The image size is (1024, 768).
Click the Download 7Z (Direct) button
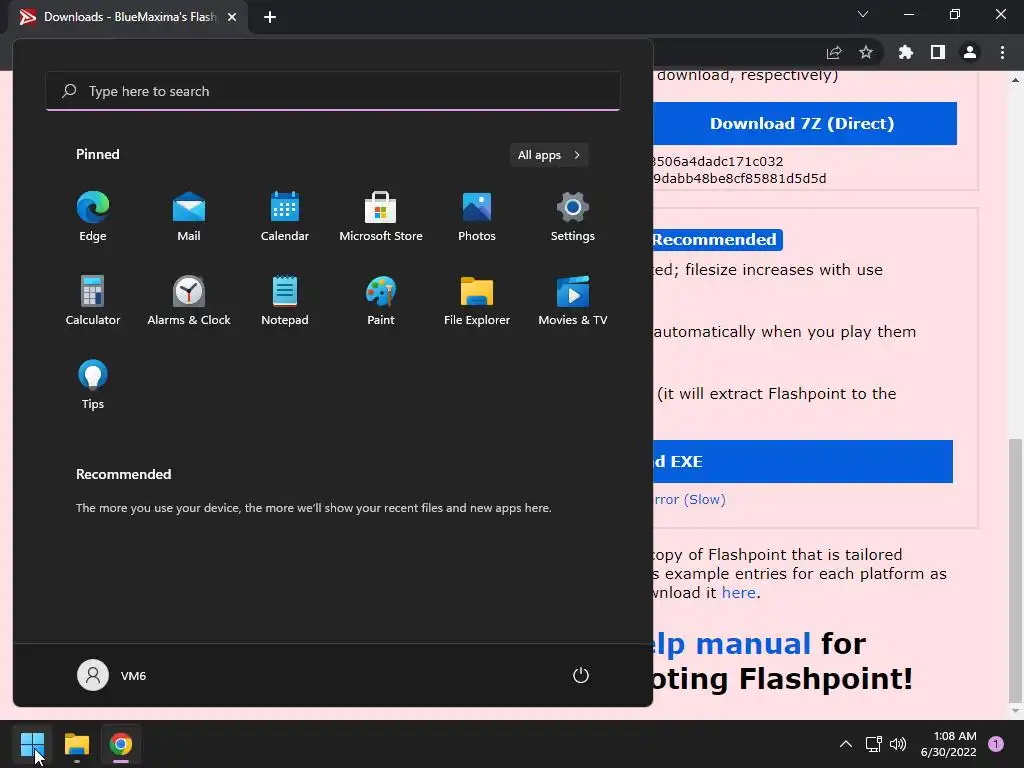(805, 123)
